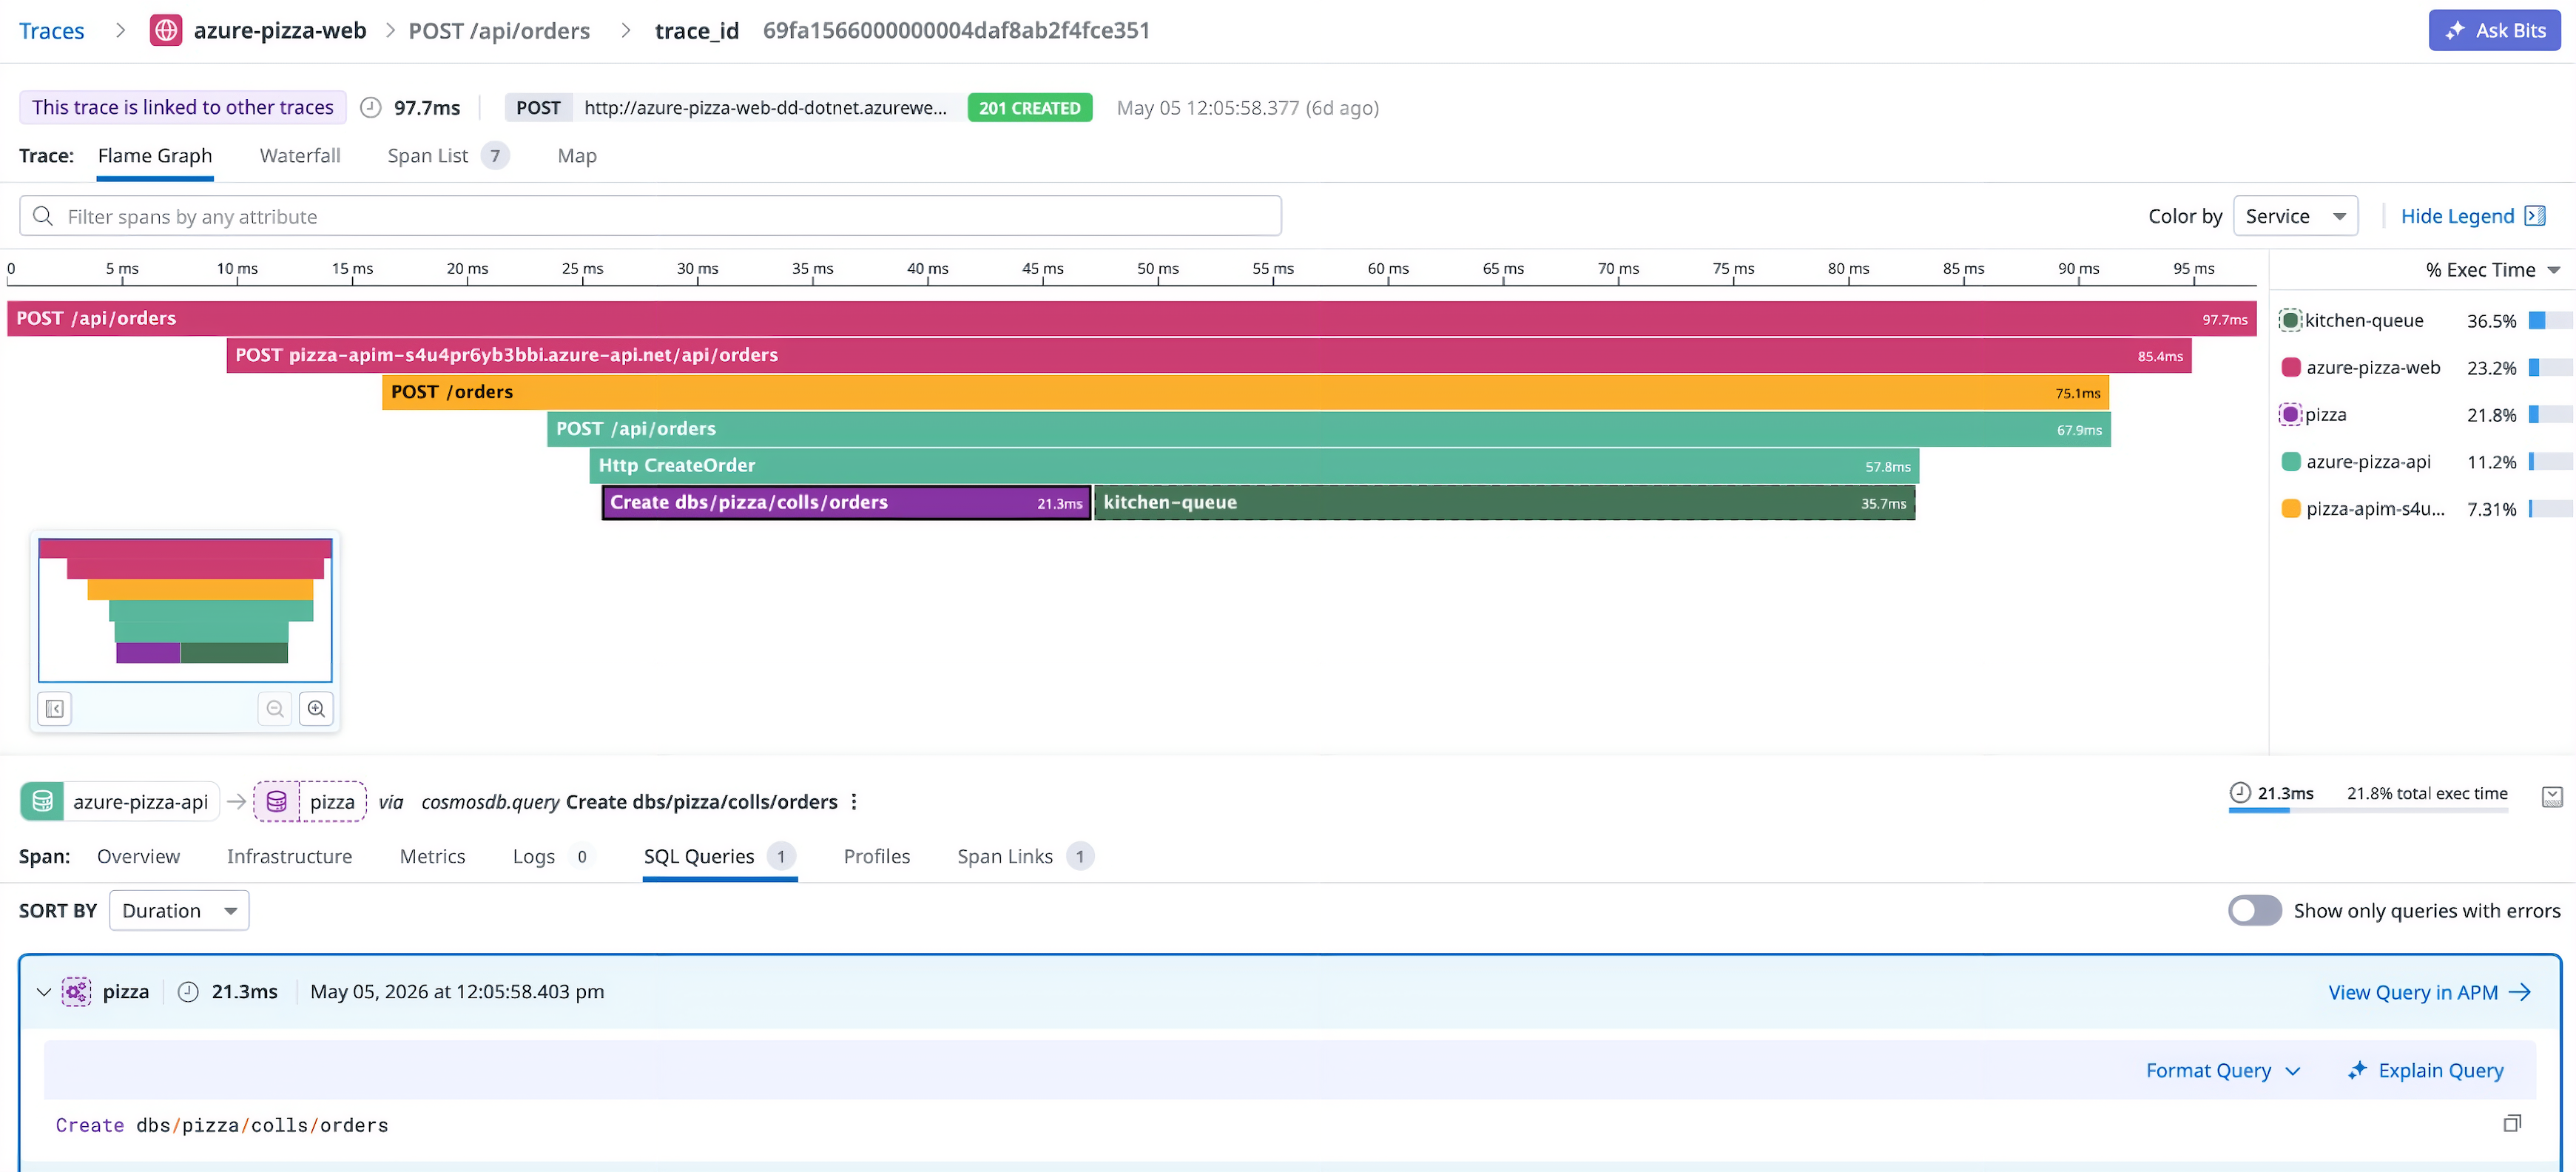Open the % Exec Time legend dropdown
The image size is (2576, 1172).
[x=2492, y=270]
